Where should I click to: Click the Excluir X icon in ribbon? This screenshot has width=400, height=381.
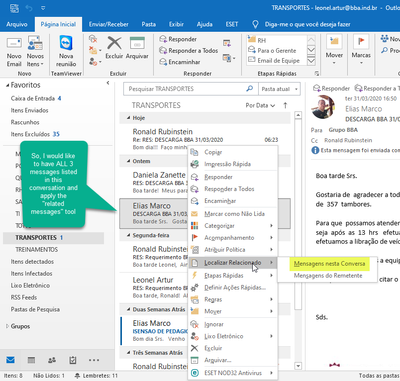click(114, 43)
